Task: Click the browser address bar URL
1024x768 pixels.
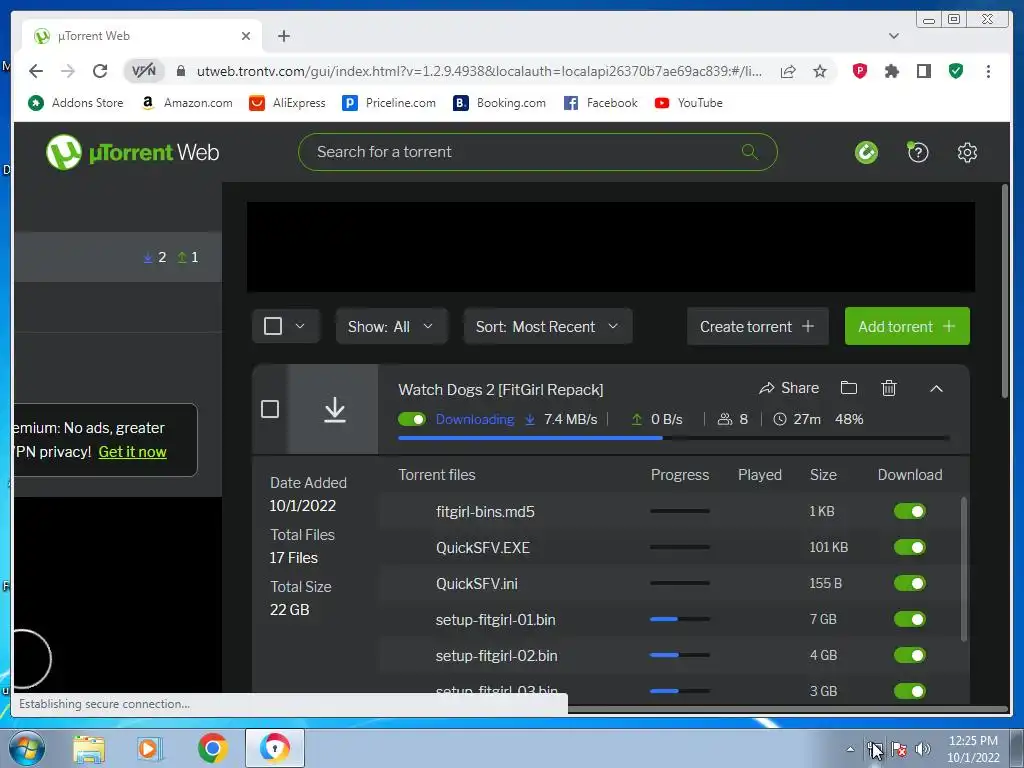Action: [479, 71]
